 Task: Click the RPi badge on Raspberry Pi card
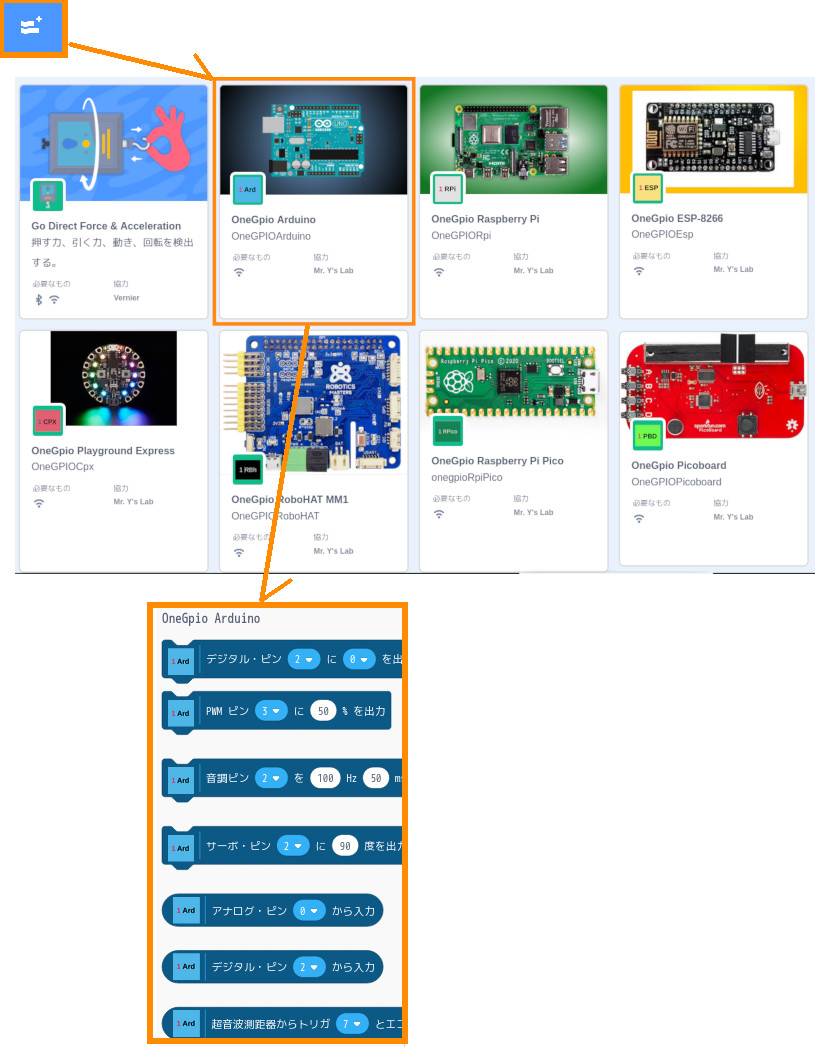(447, 188)
